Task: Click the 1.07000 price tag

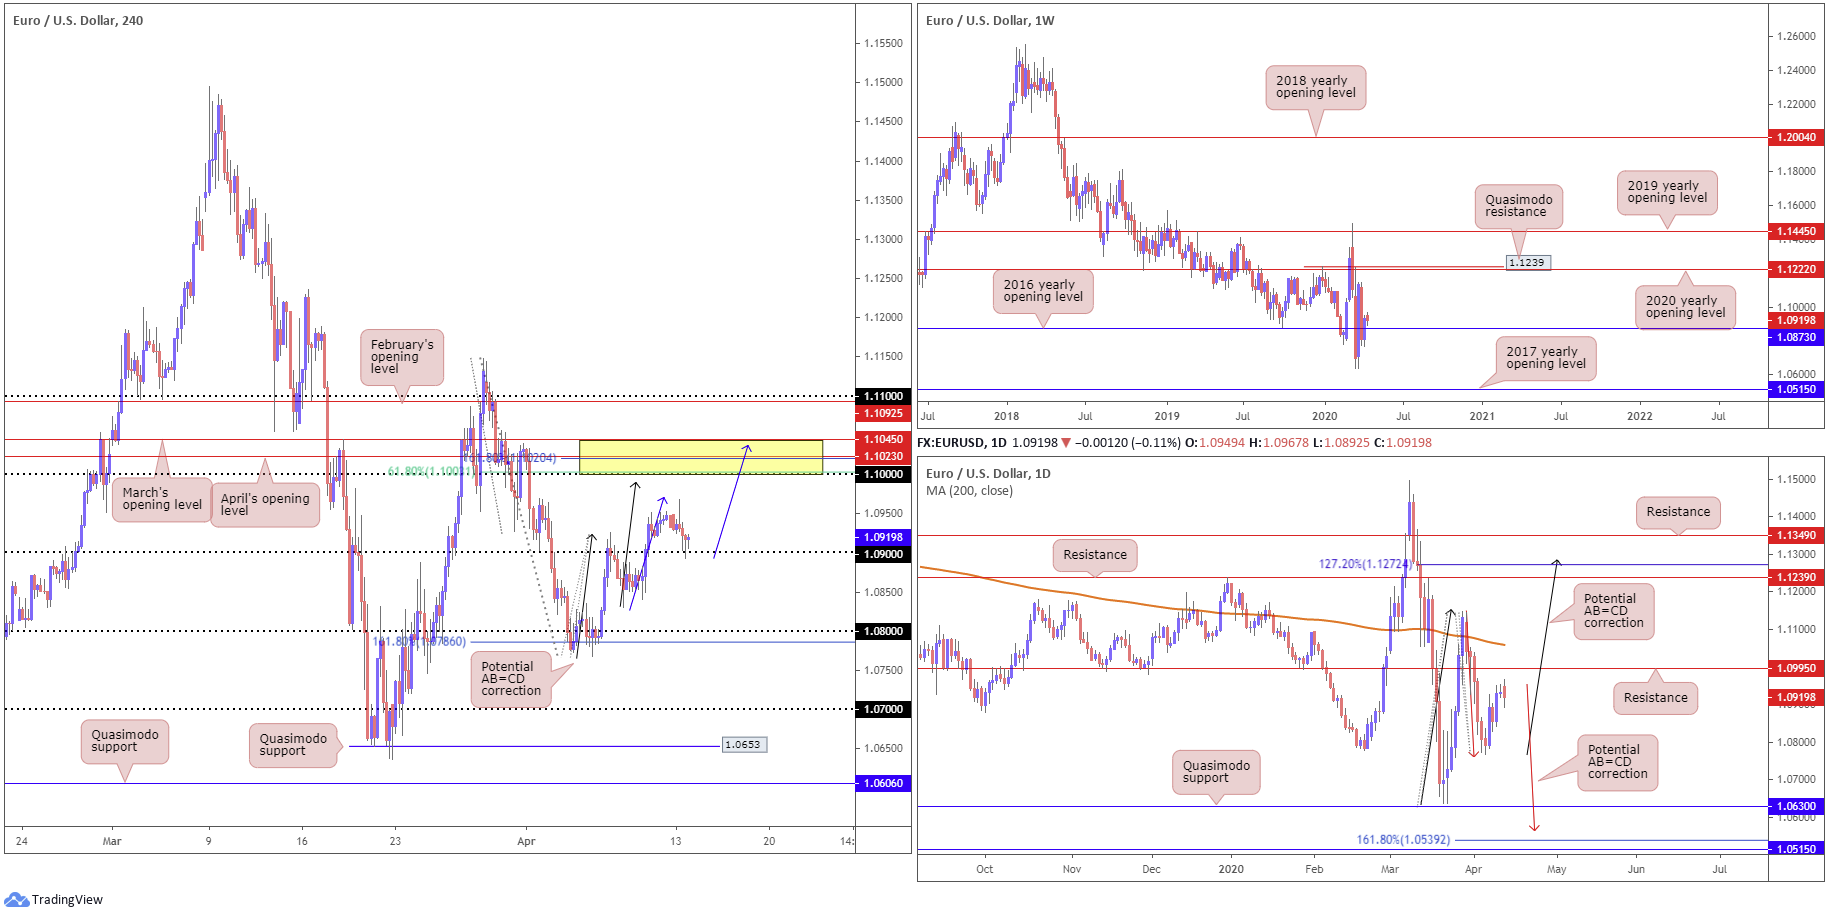Action: click(883, 709)
